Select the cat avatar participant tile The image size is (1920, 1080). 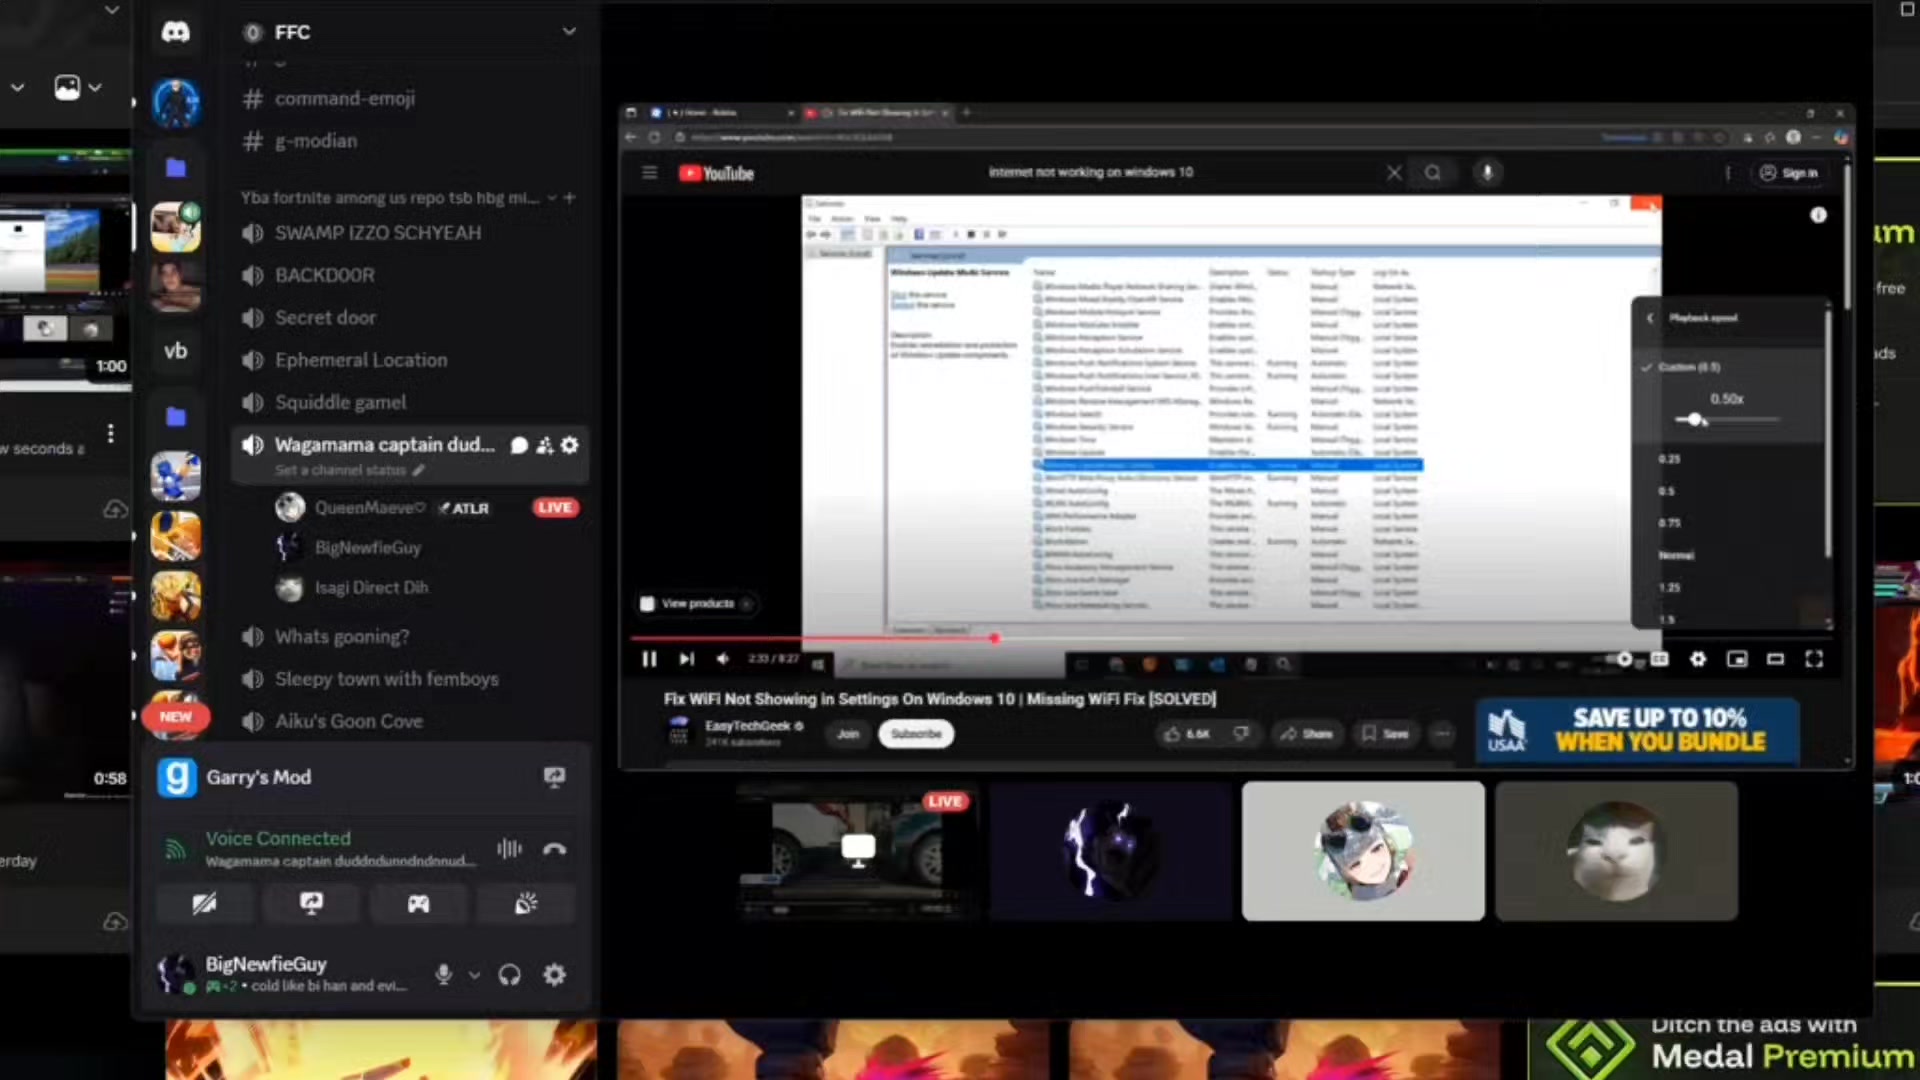coord(1617,851)
